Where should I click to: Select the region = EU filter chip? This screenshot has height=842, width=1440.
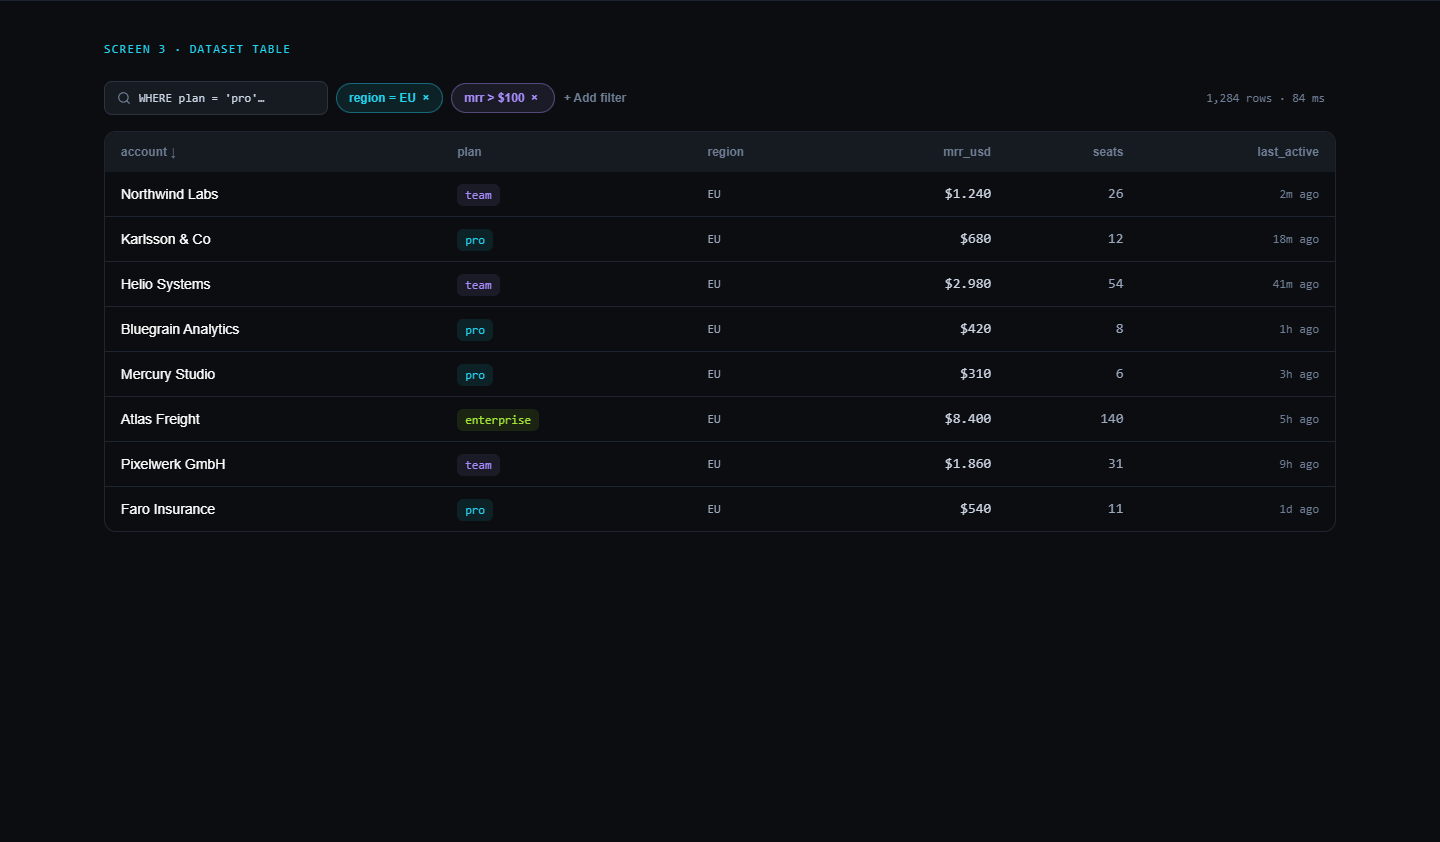[389, 98]
